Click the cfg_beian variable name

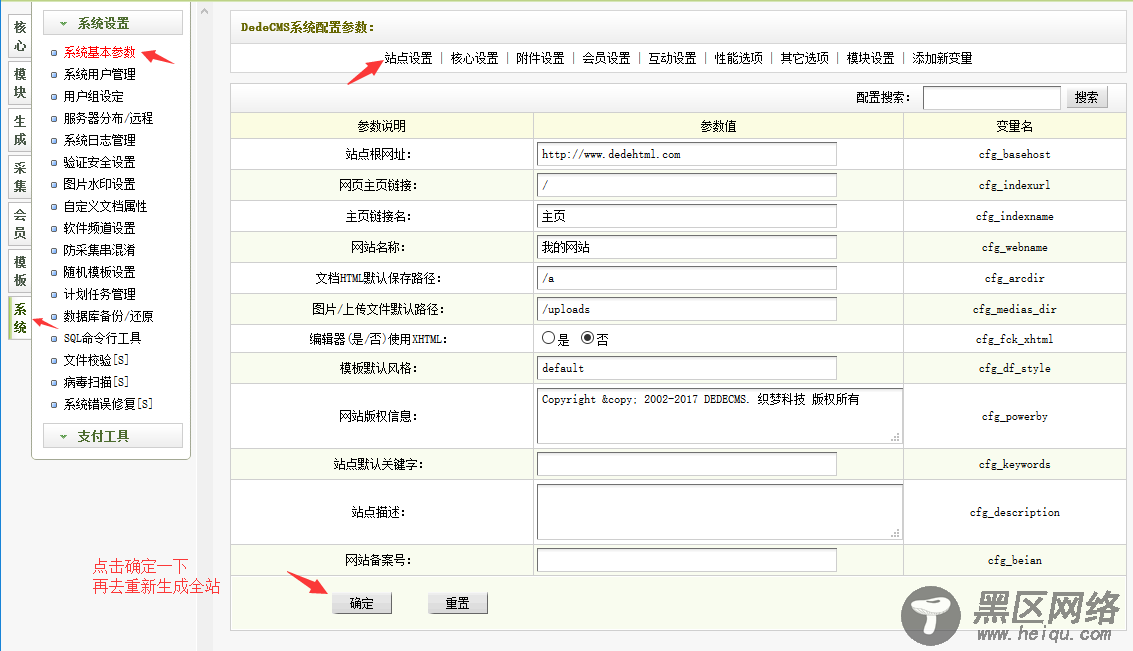1014,560
